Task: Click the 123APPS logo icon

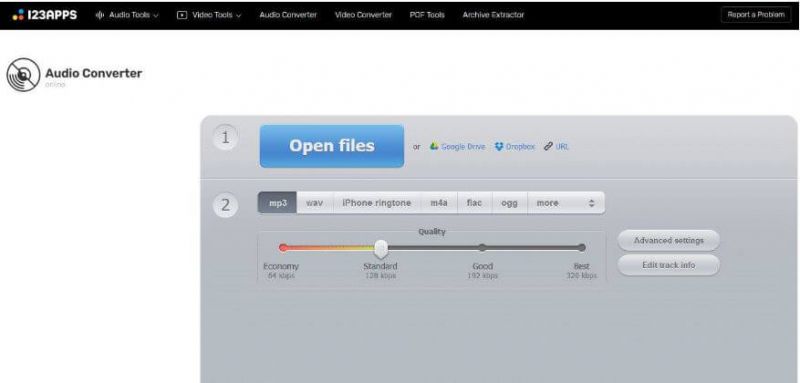Action: pyautogui.click(x=18, y=15)
